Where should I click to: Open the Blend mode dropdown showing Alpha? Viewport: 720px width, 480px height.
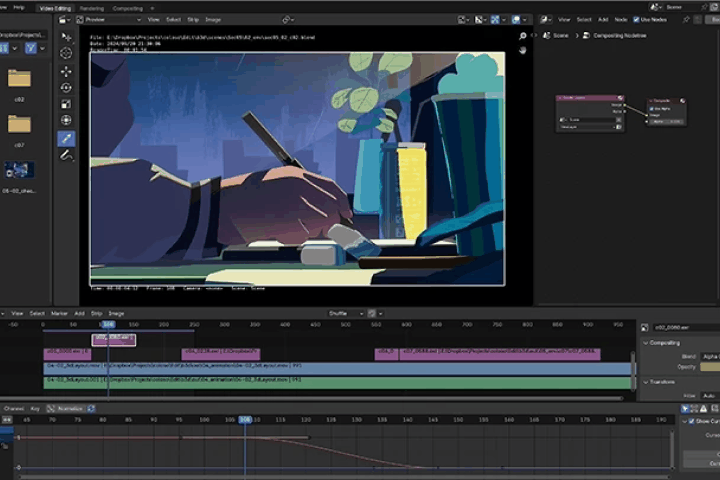710,356
